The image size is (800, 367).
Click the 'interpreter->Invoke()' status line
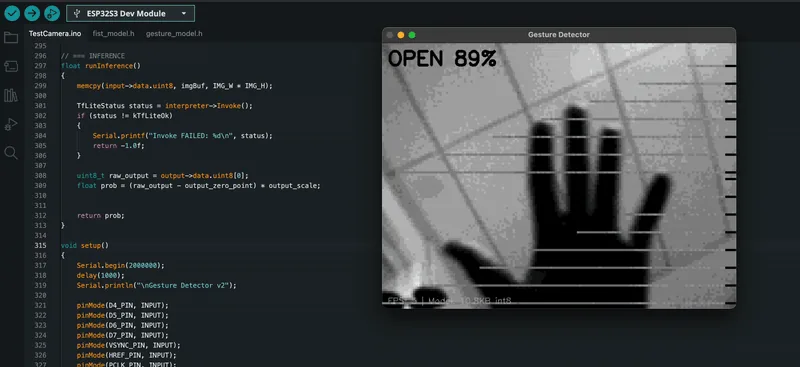164,106
